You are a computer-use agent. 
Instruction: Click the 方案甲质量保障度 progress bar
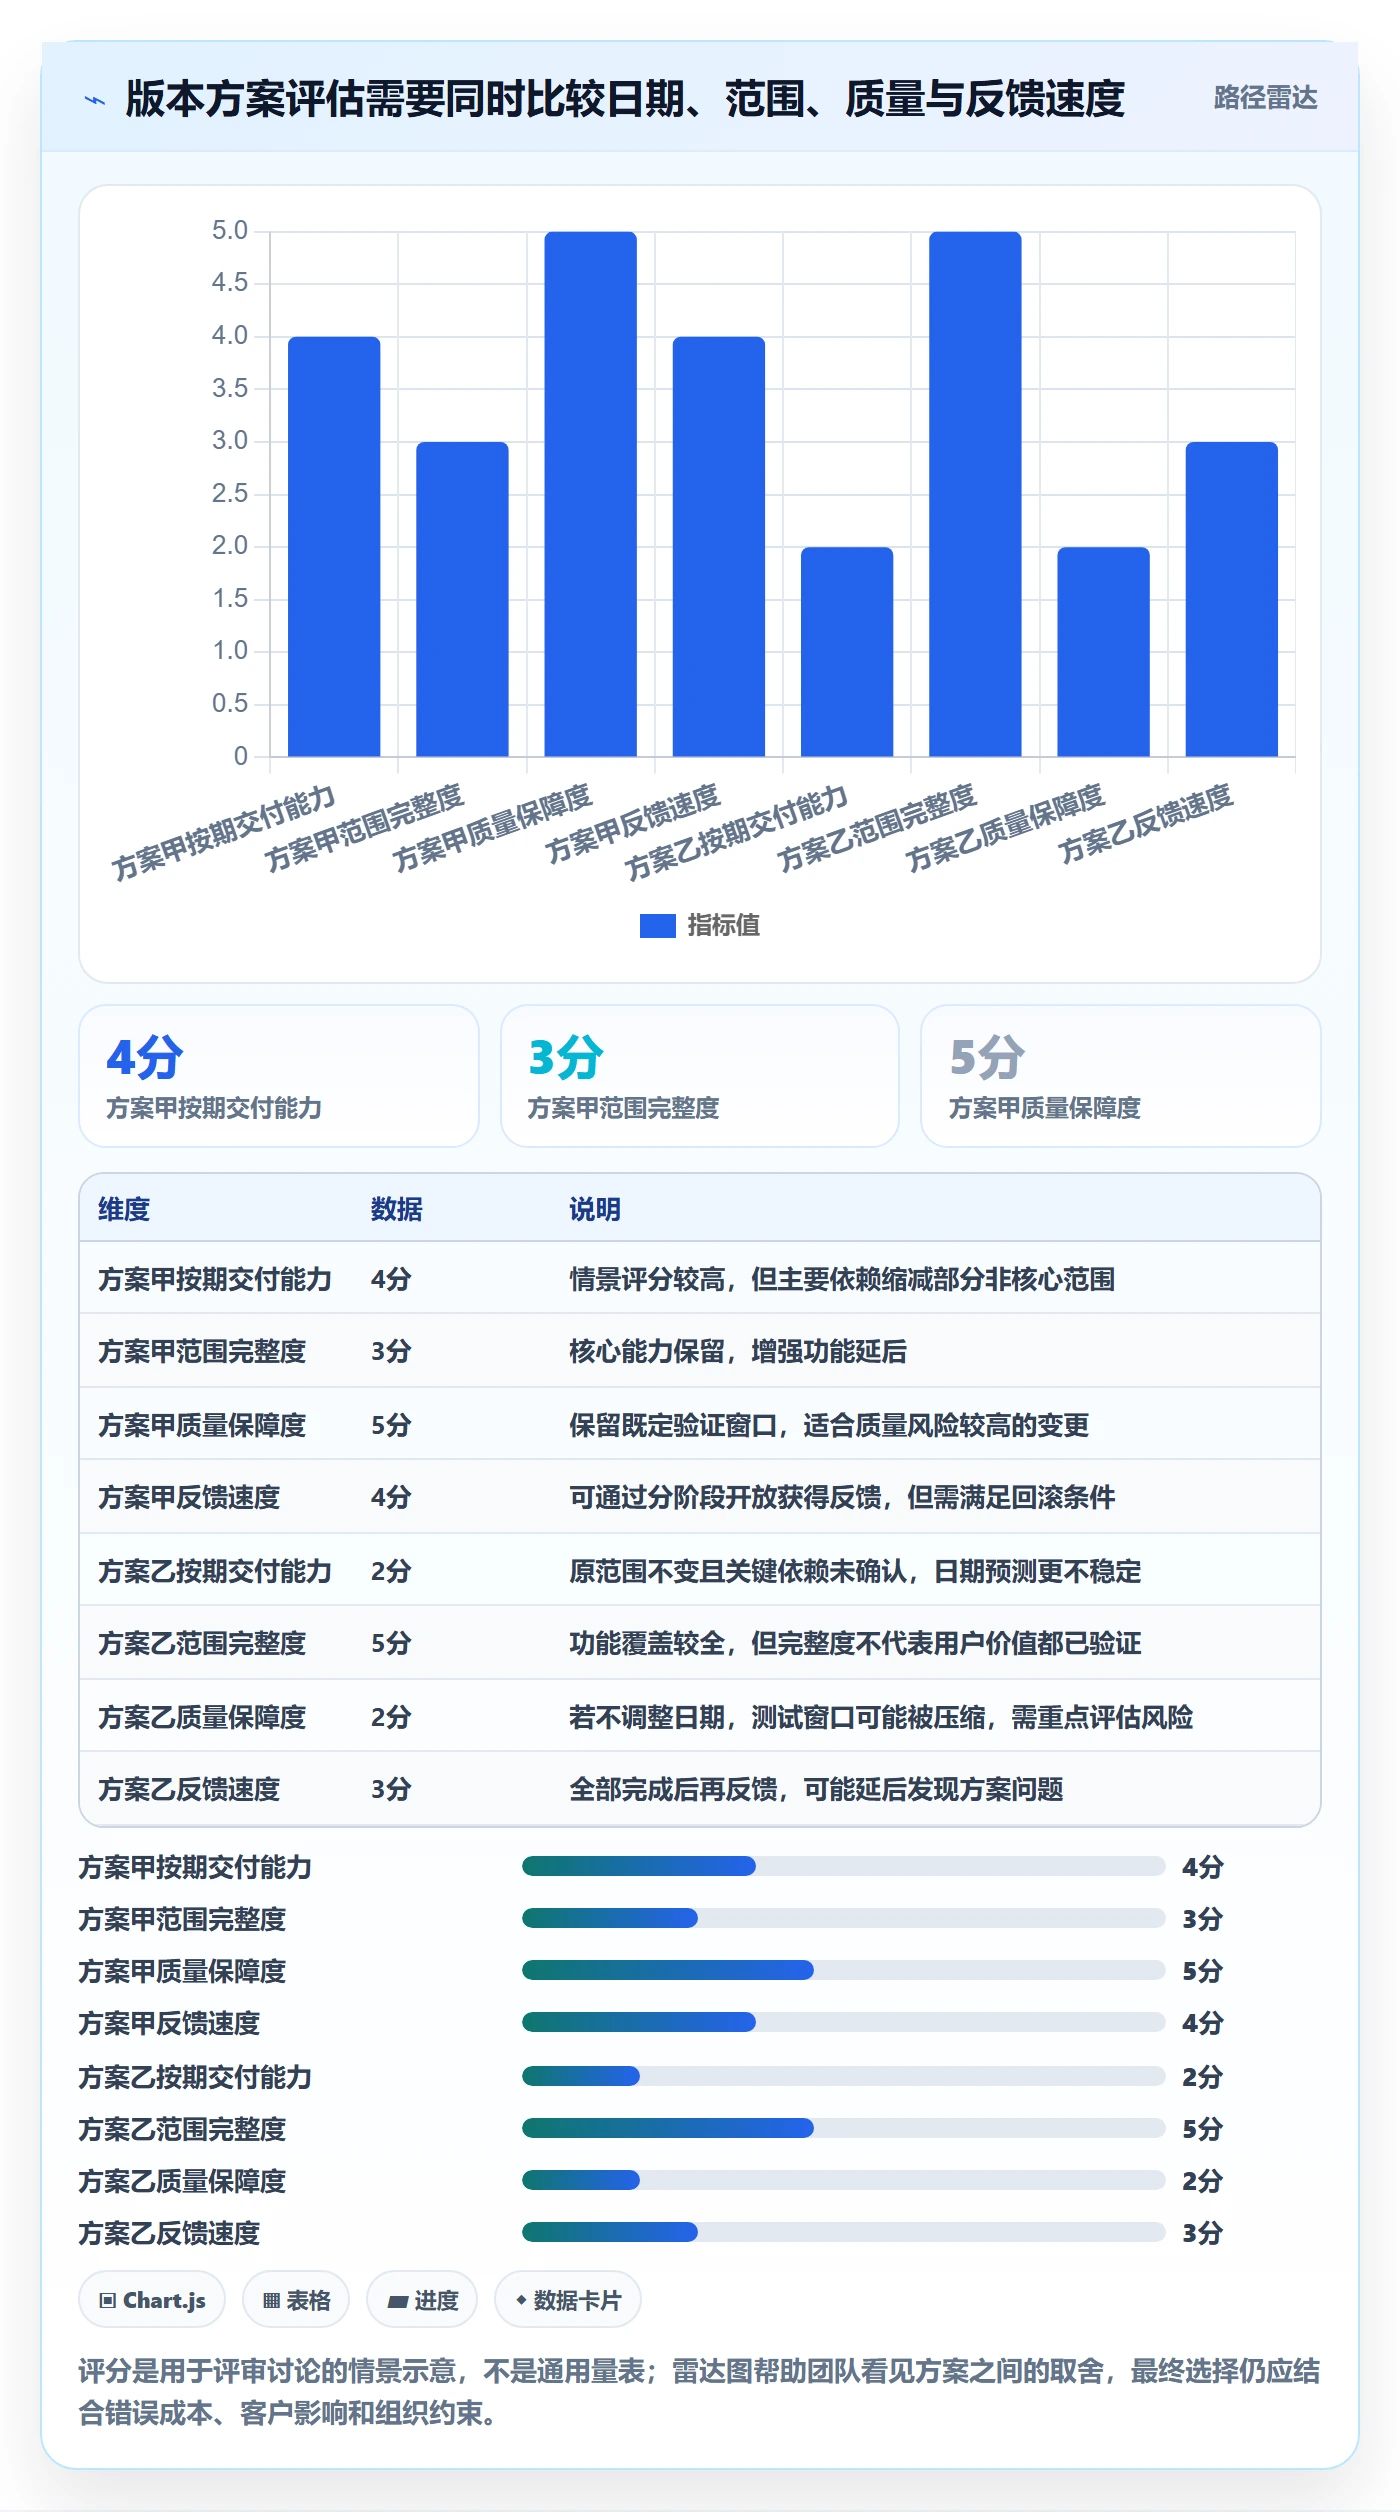coord(844,1970)
